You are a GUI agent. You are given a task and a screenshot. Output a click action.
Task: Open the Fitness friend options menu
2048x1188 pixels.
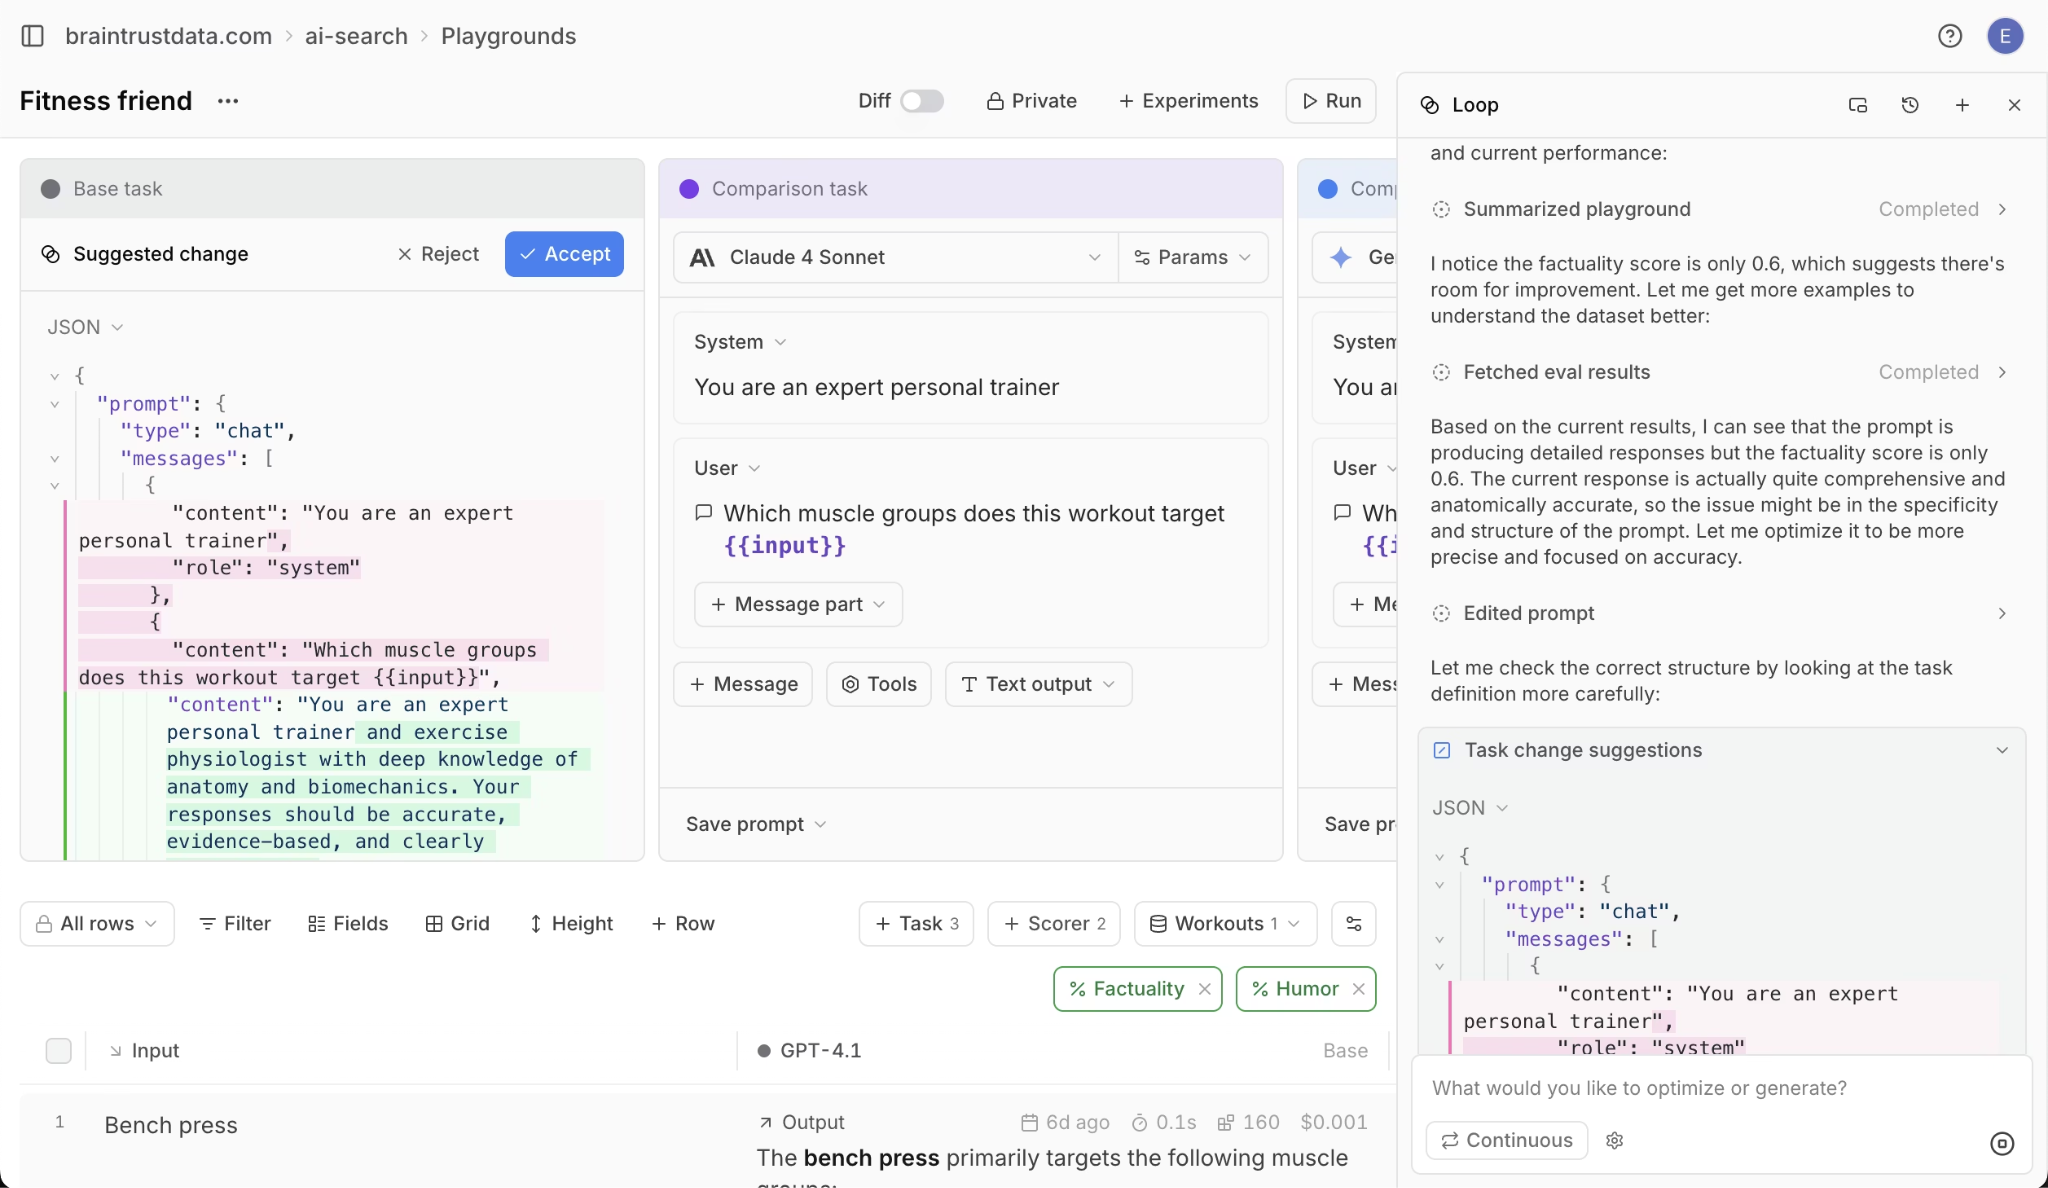[x=227, y=100]
